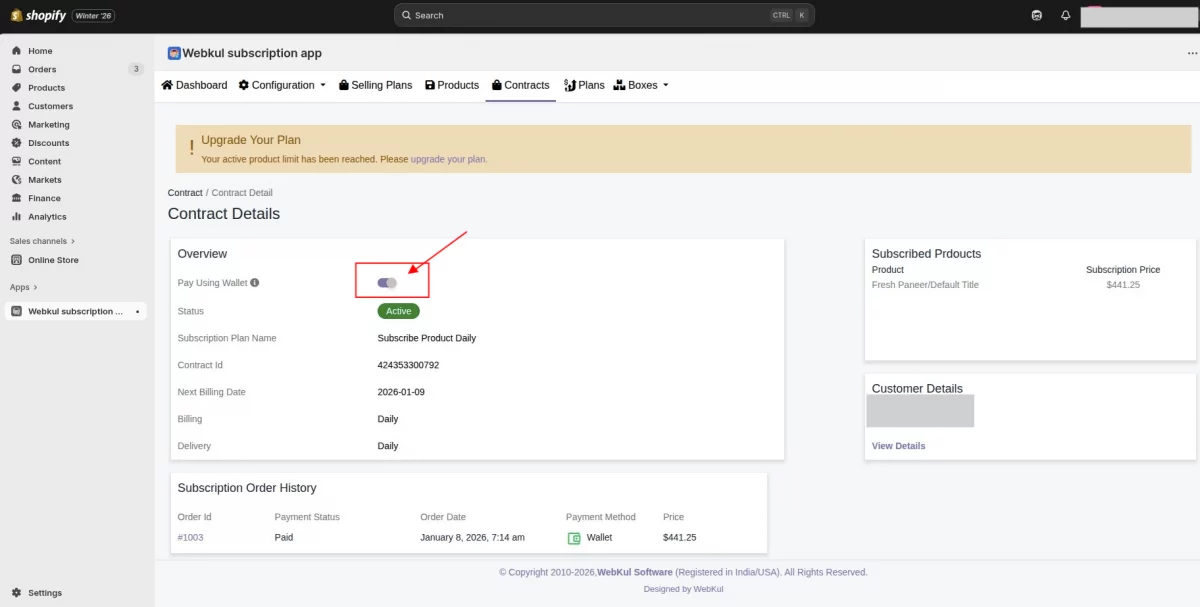1200x607 pixels.
Task: Open the notifications bell icon
Action: coord(1065,15)
